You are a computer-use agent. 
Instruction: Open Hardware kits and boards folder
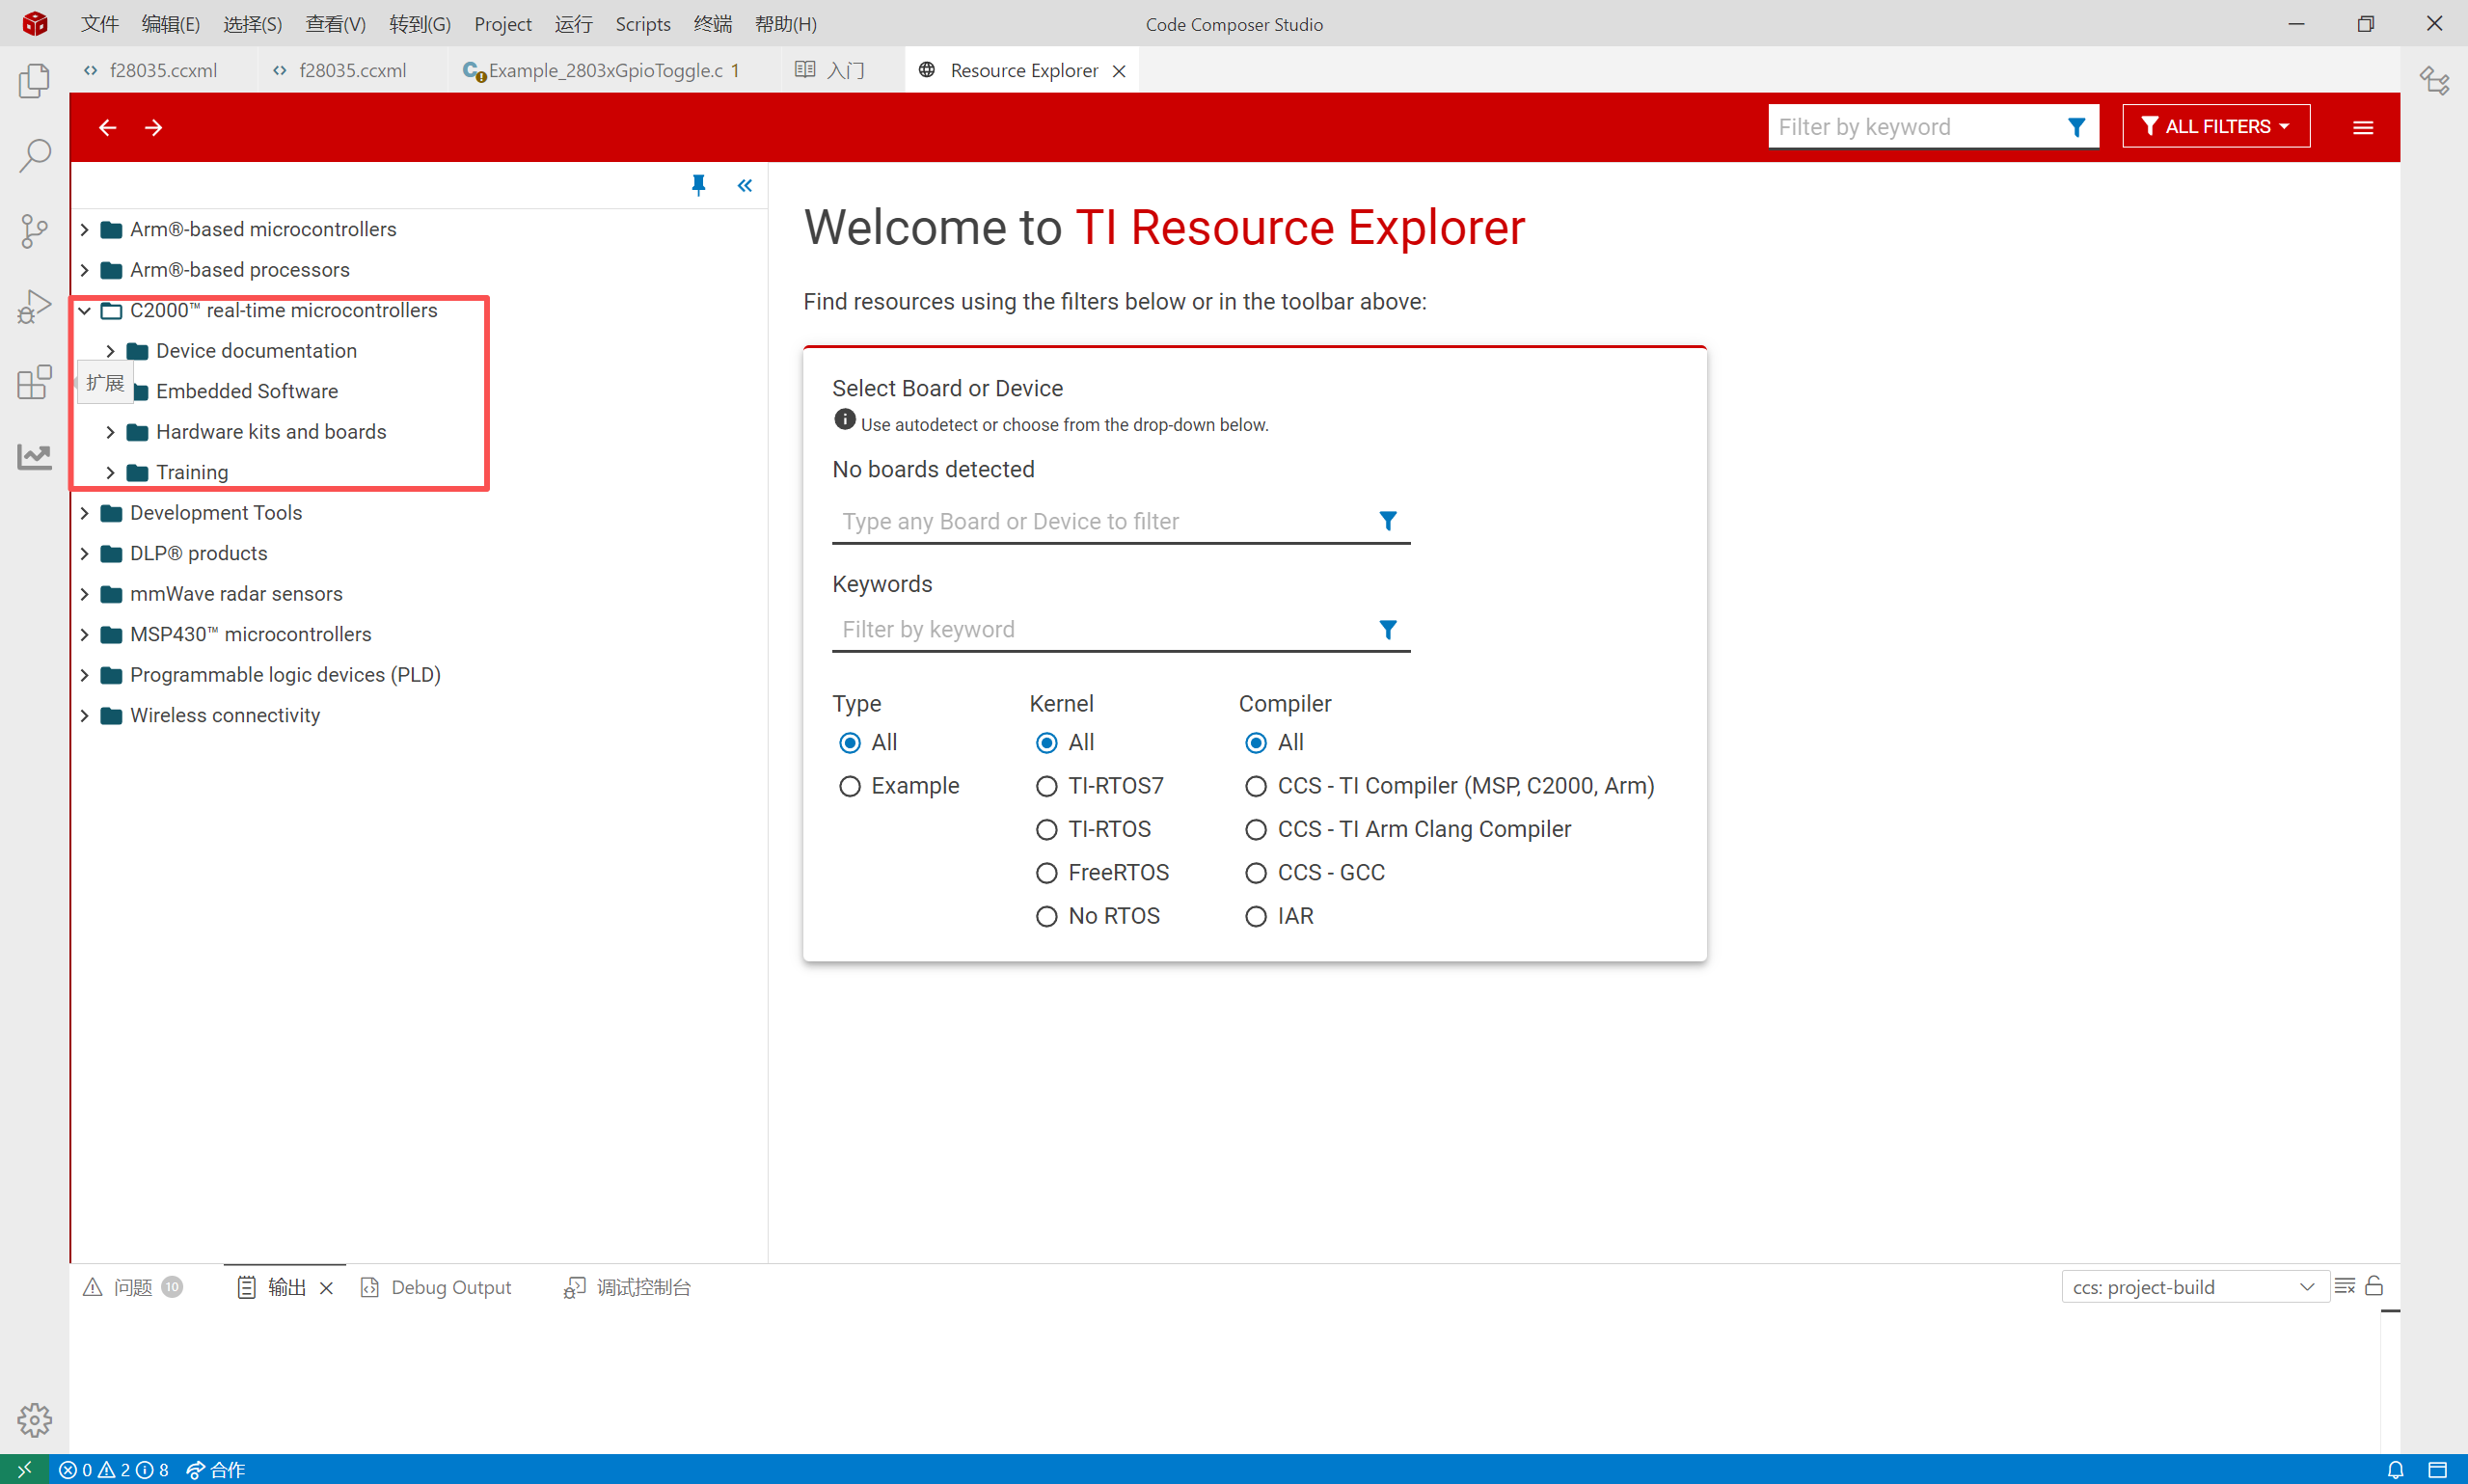pyautogui.click(x=270, y=432)
